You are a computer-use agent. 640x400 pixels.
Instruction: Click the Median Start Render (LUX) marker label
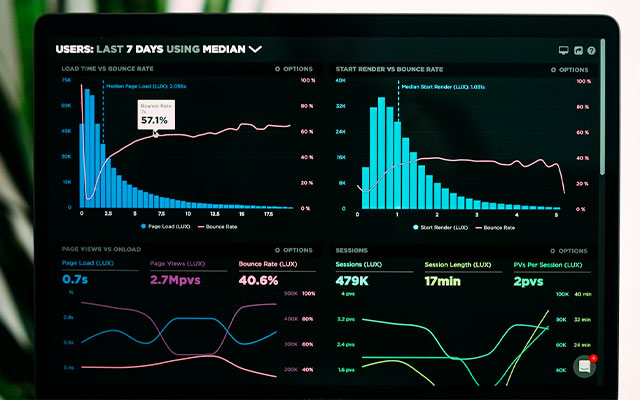point(443,87)
